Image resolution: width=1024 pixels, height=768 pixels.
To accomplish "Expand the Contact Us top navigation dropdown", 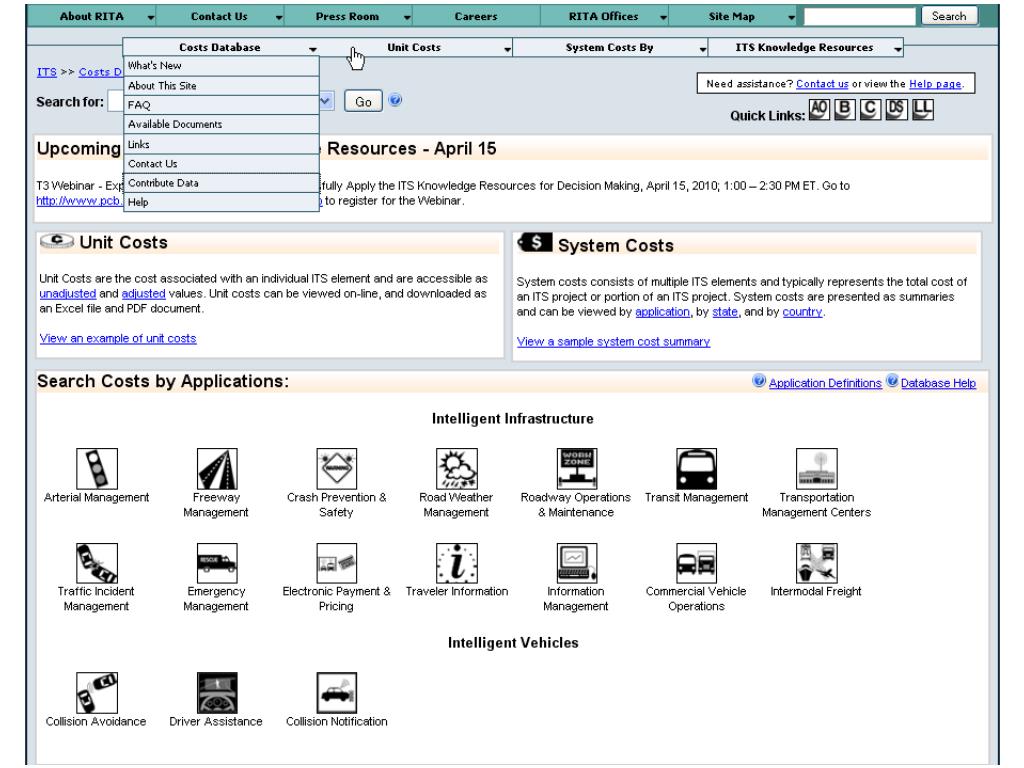I will coord(279,18).
